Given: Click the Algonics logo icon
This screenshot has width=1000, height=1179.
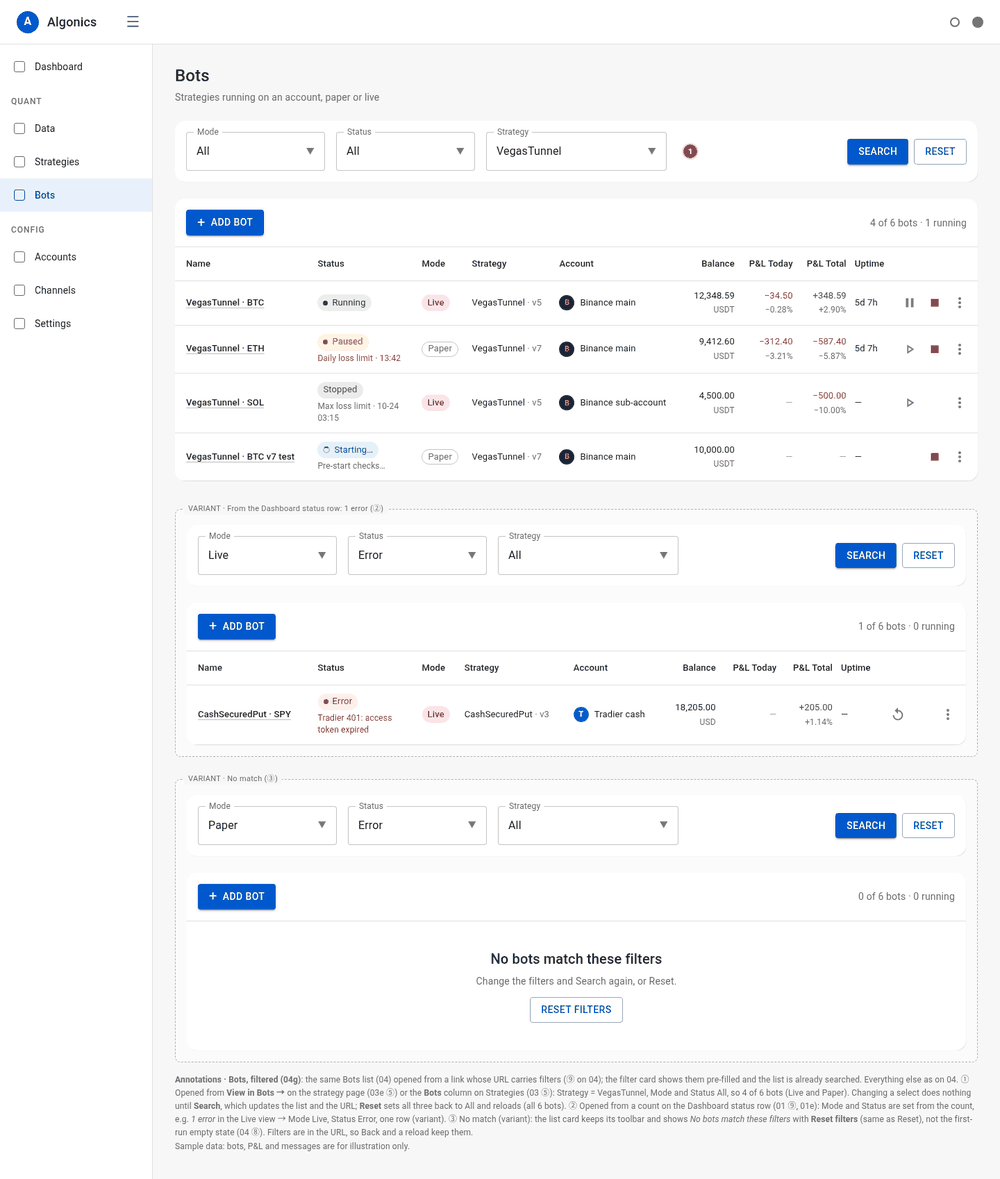Looking at the screenshot, I should click(28, 22).
